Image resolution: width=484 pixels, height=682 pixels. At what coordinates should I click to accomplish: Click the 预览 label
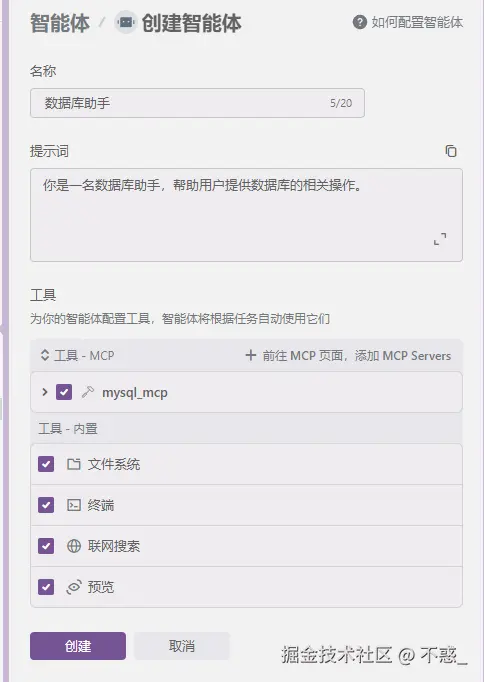point(101,587)
